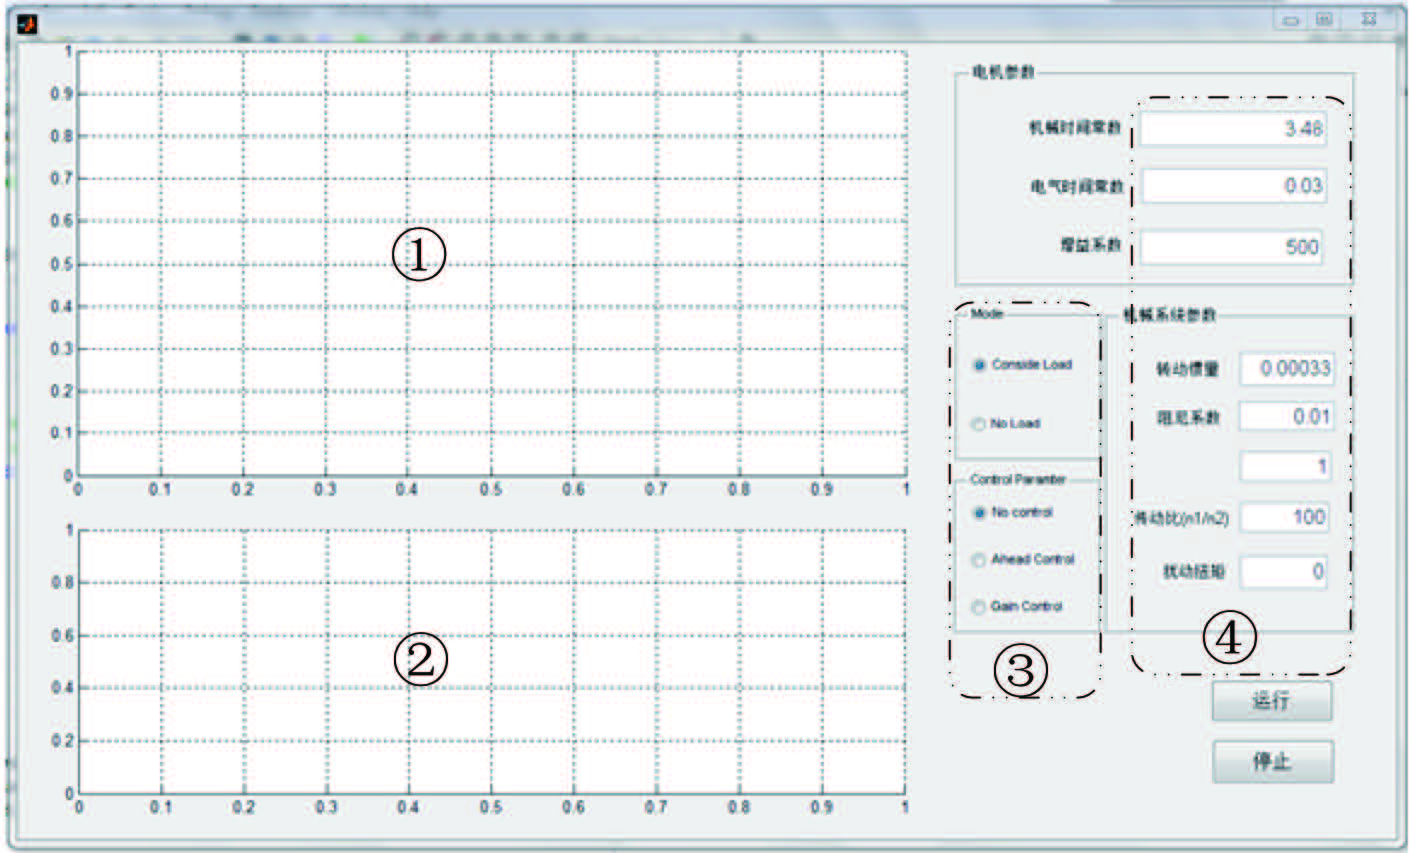Close the simulation window

pyautogui.click(x=1369, y=19)
